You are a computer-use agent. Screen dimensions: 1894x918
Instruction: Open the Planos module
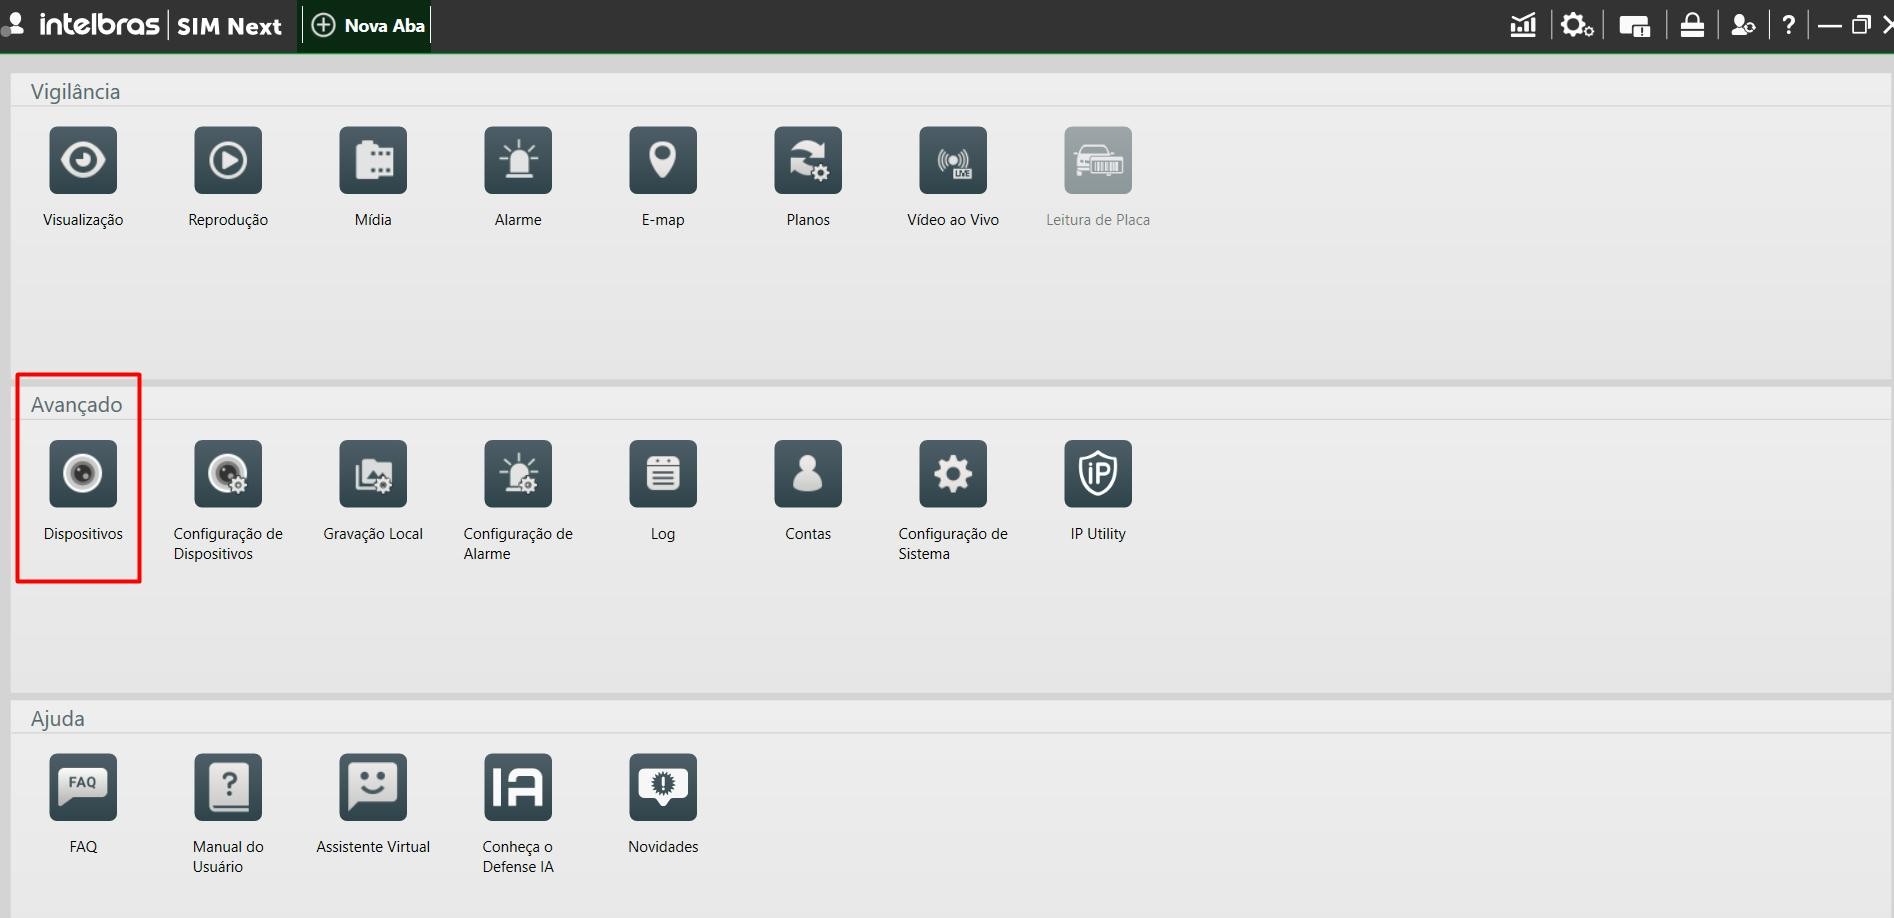point(808,160)
